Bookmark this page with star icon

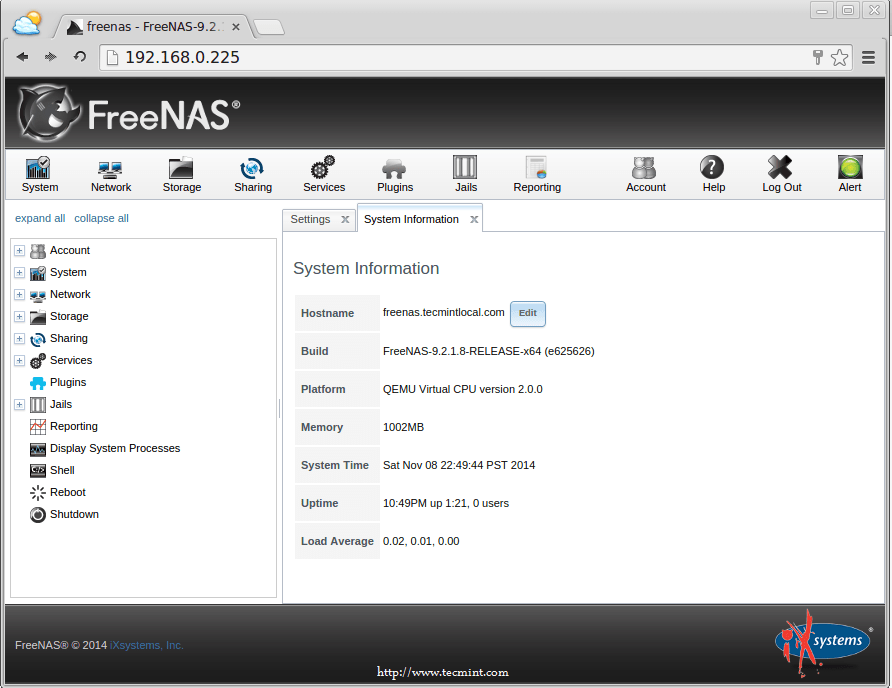click(x=839, y=57)
